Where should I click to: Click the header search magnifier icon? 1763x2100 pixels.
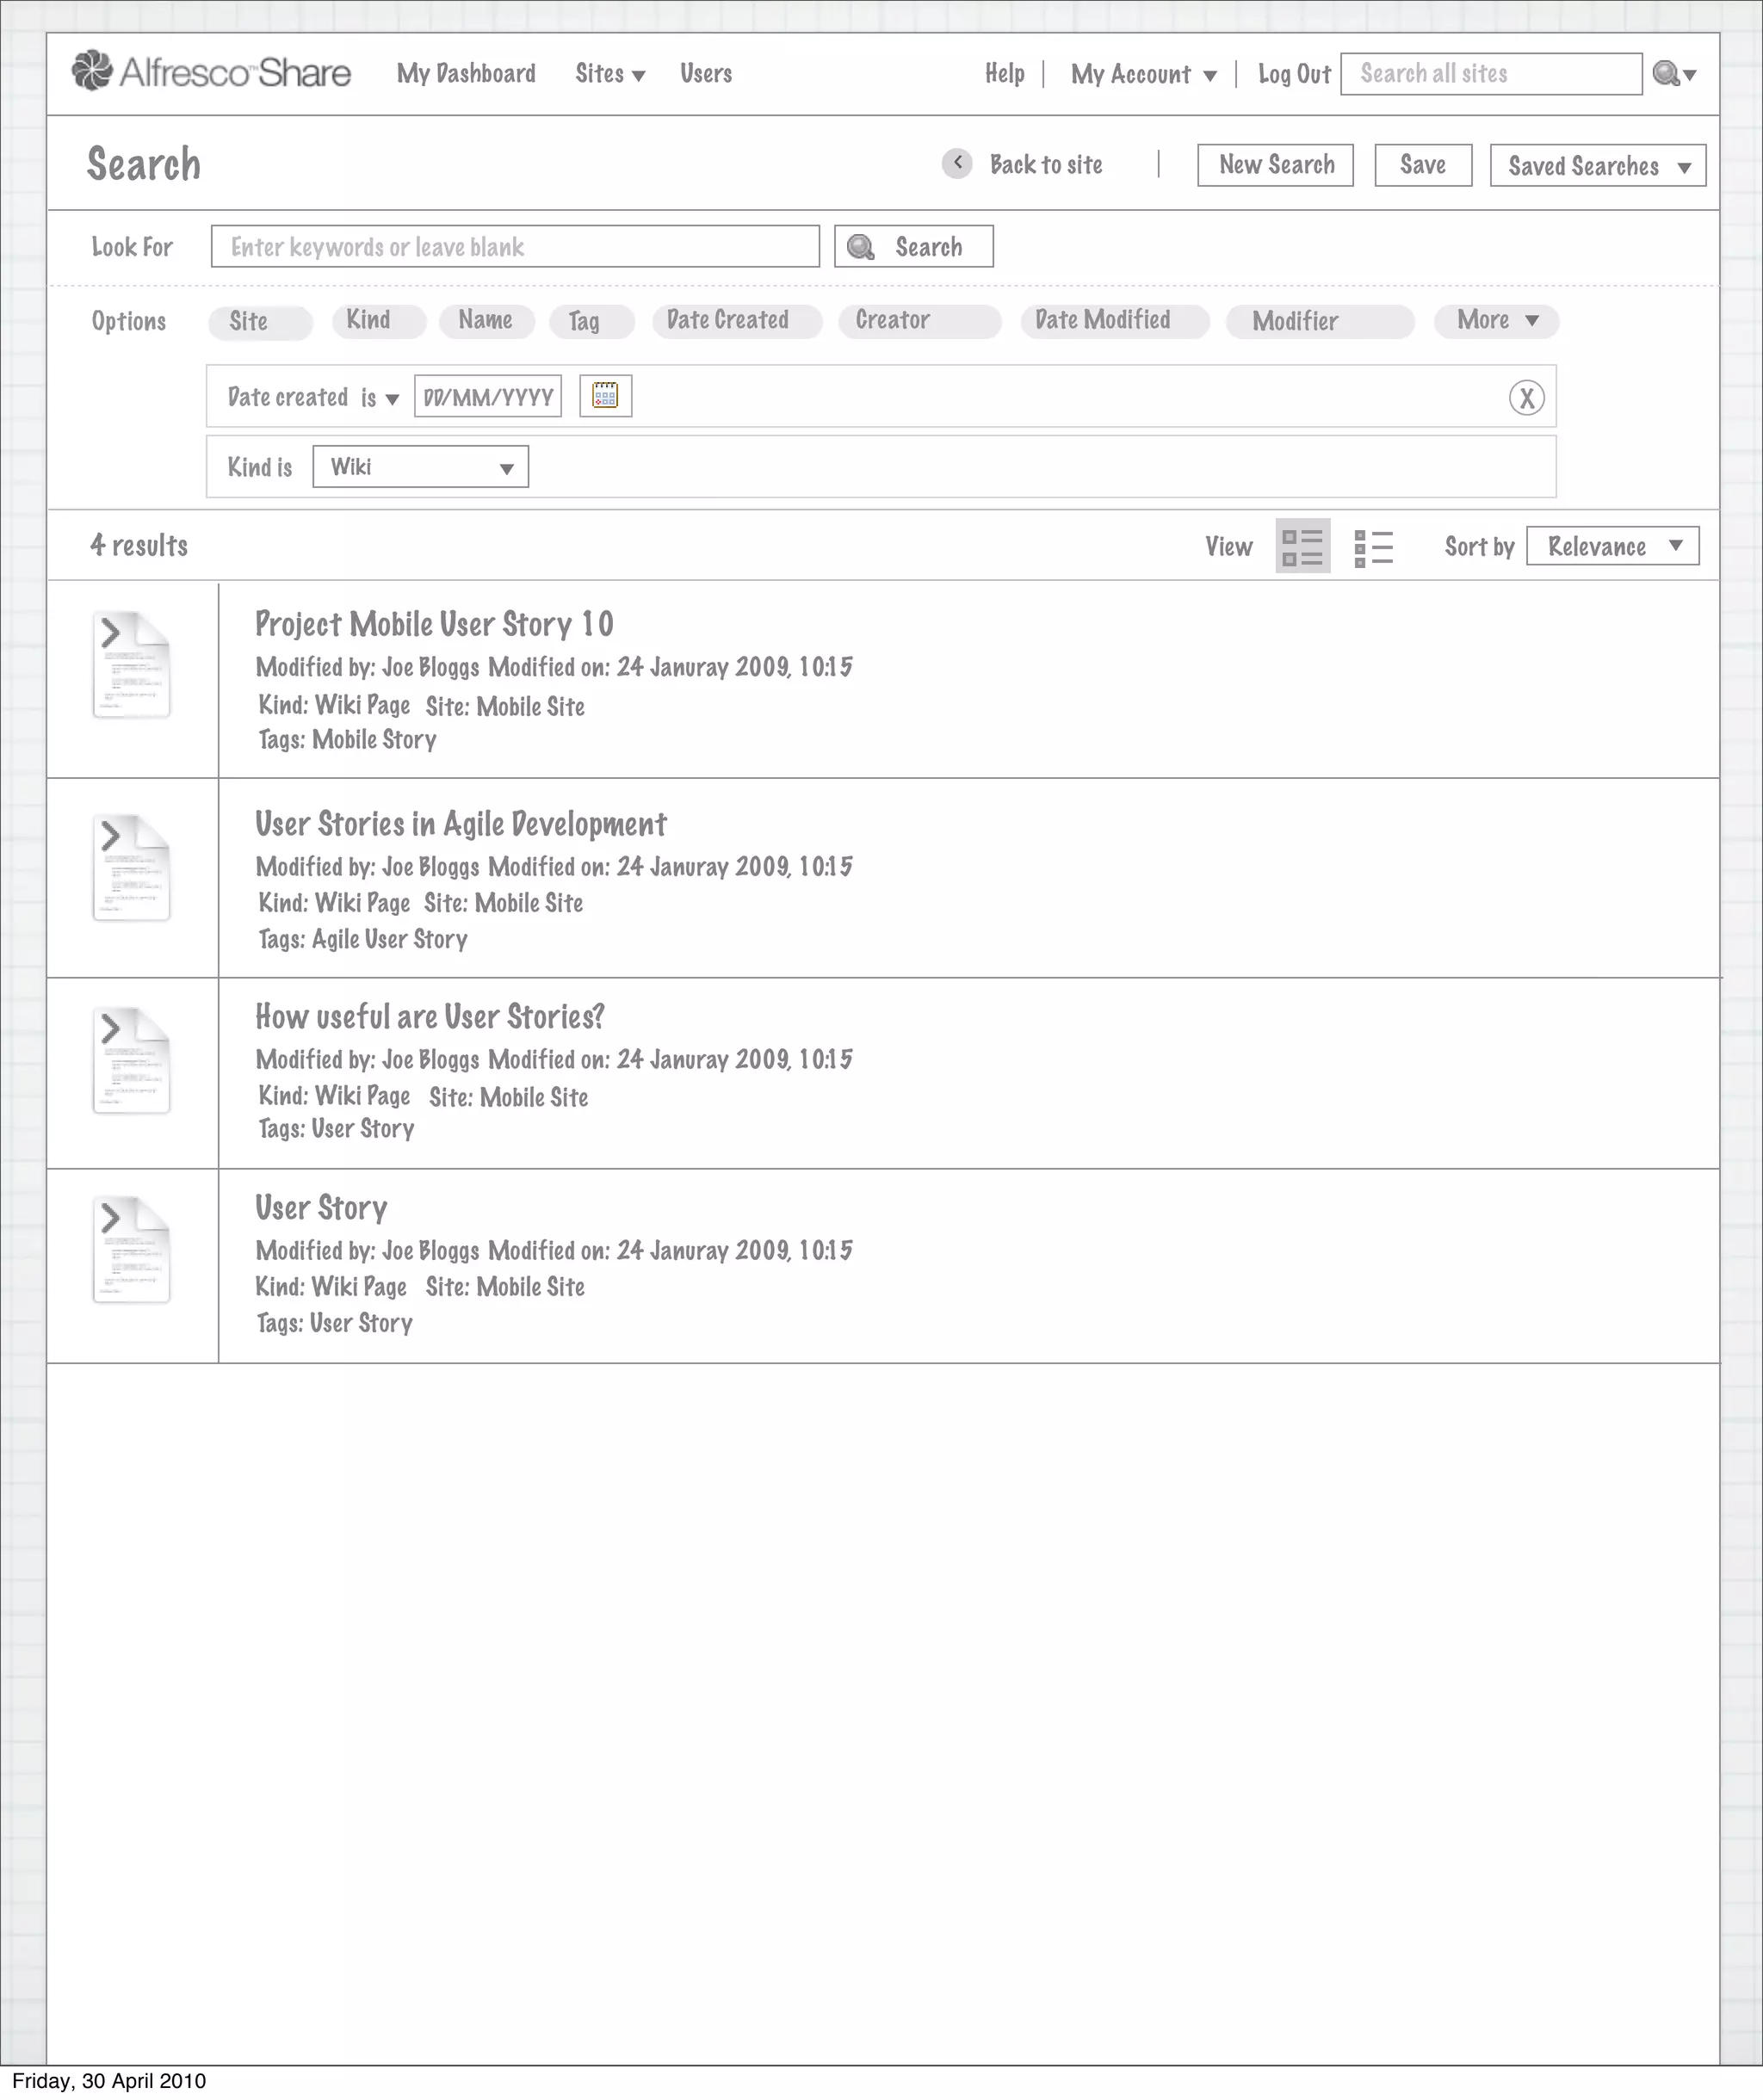pos(1665,74)
